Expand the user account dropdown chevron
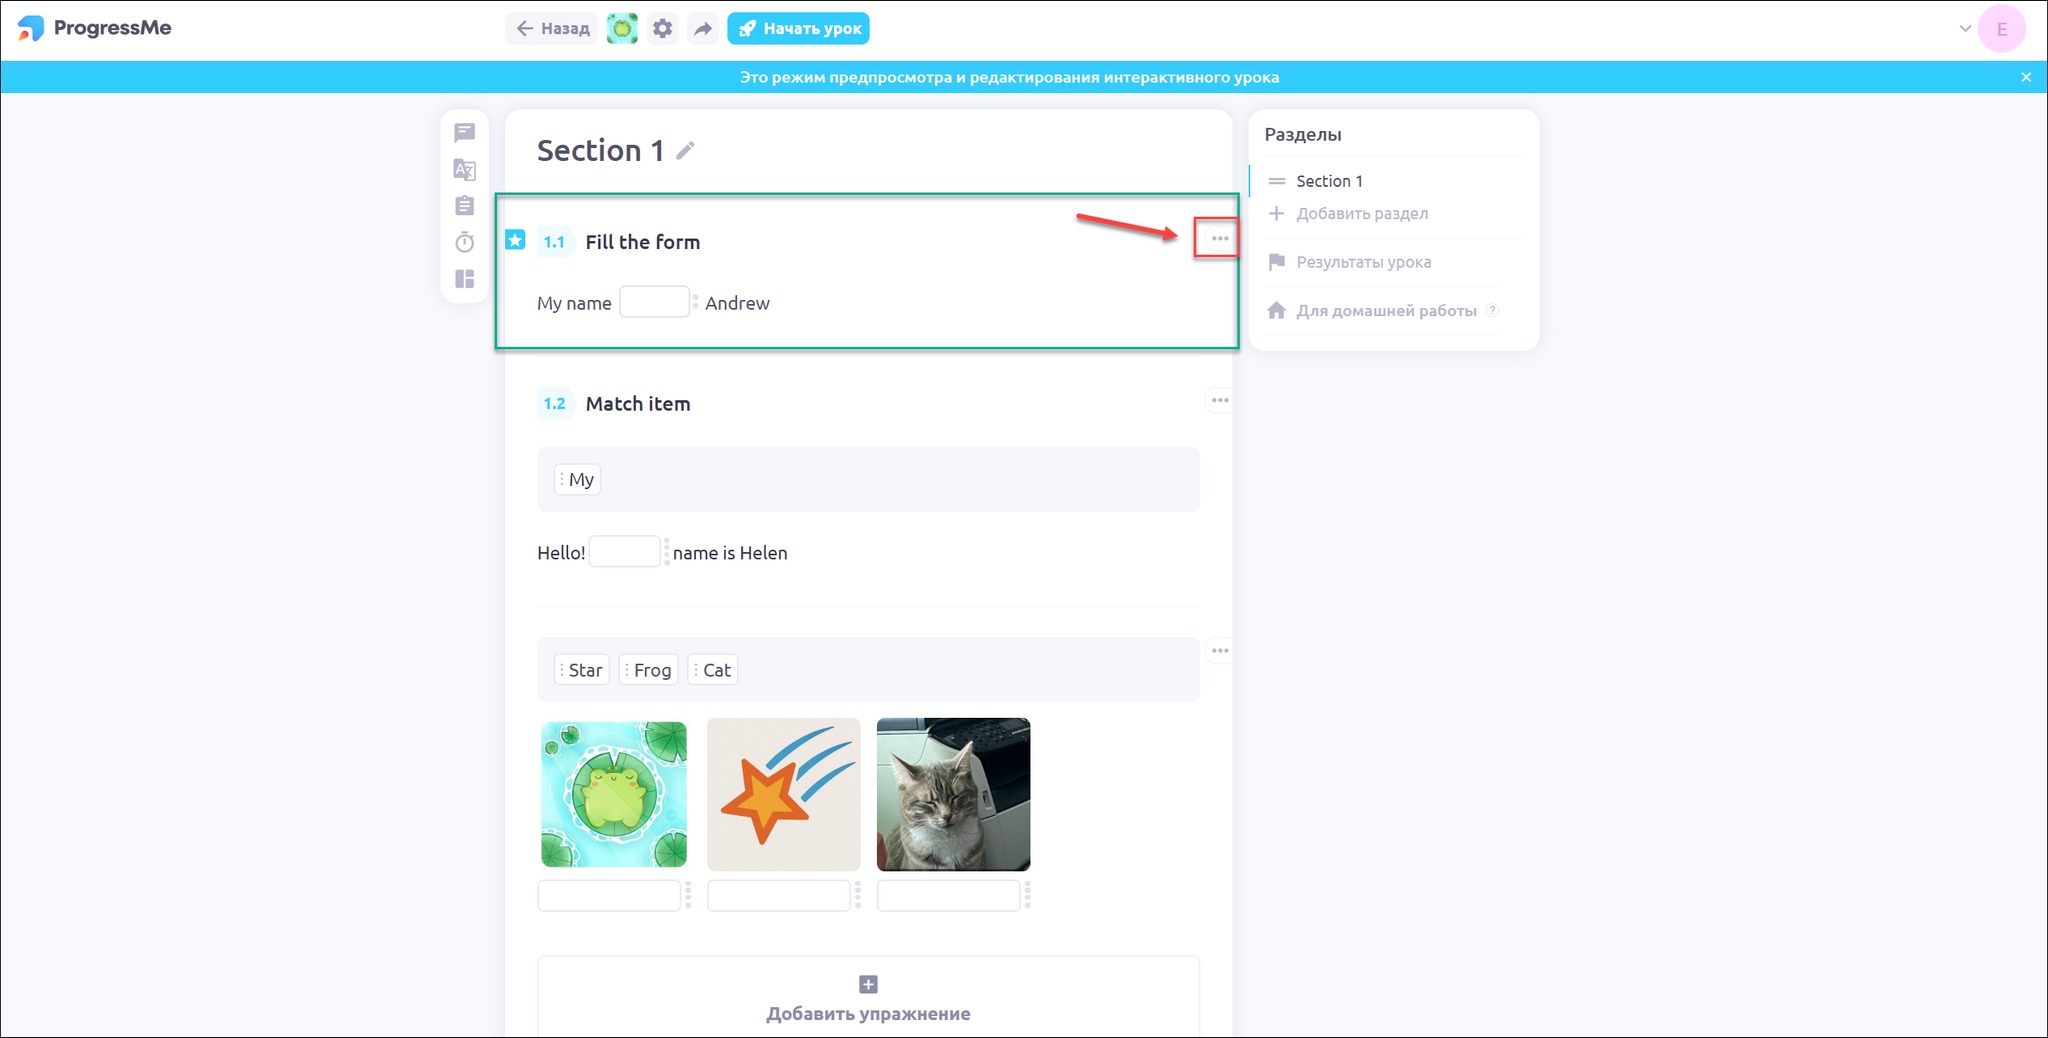Screen dimensions: 2048x1038 (1965, 28)
